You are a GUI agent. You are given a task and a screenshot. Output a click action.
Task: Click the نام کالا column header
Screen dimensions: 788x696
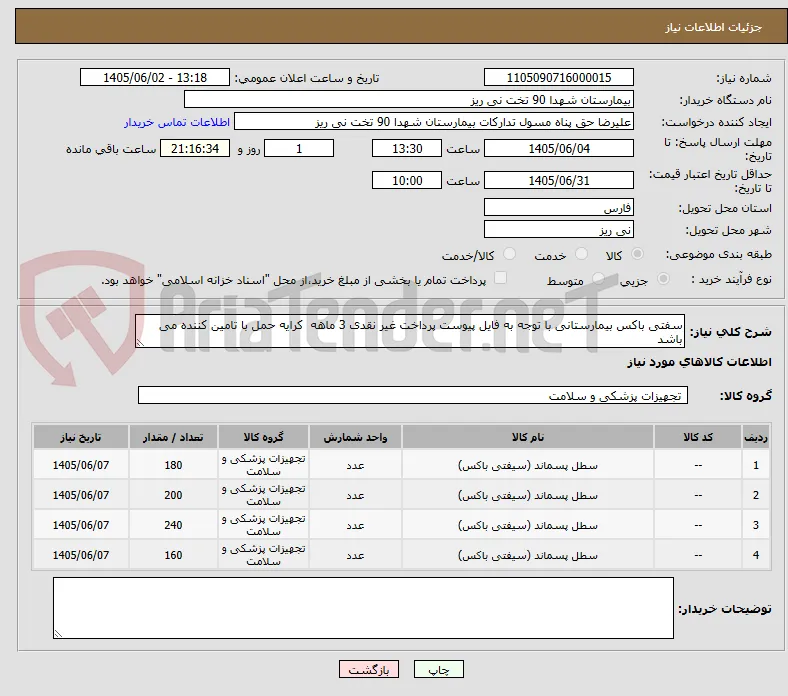[x=528, y=437]
